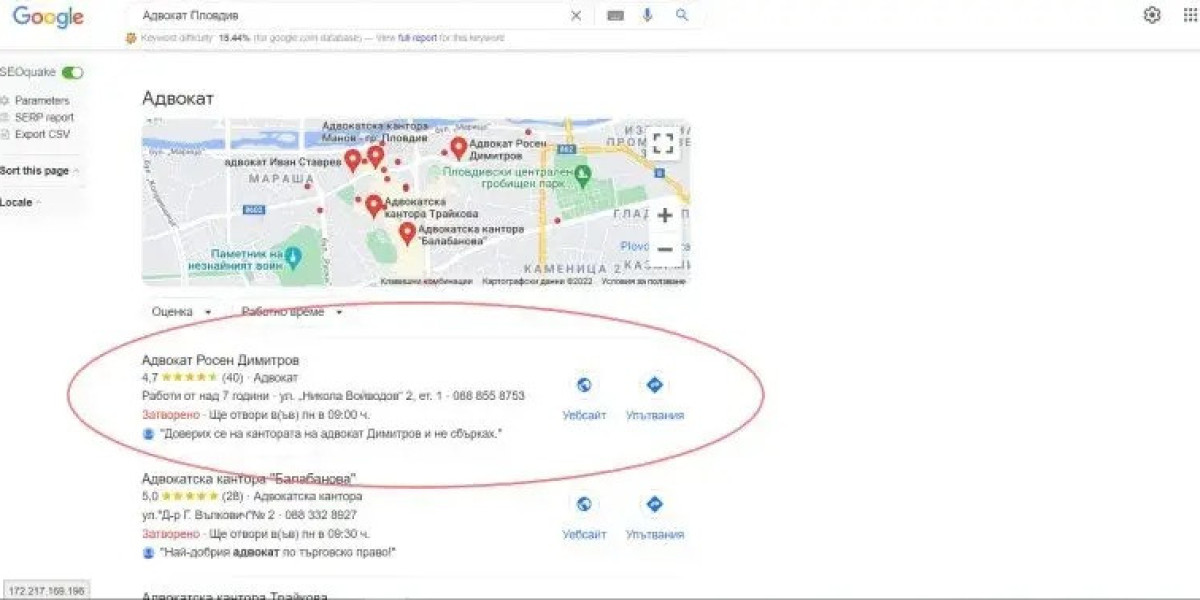The height and width of the screenshot is (600, 1200).
Task: Toggle the SEOquake extension switch off
Action: 74,72
